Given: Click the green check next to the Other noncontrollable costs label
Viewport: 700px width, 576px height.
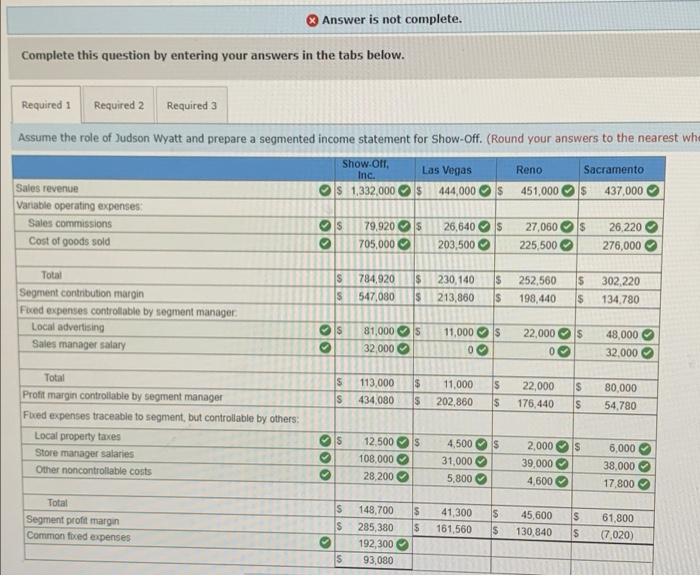Looking at the screenshot, I should tap(325, 476).
